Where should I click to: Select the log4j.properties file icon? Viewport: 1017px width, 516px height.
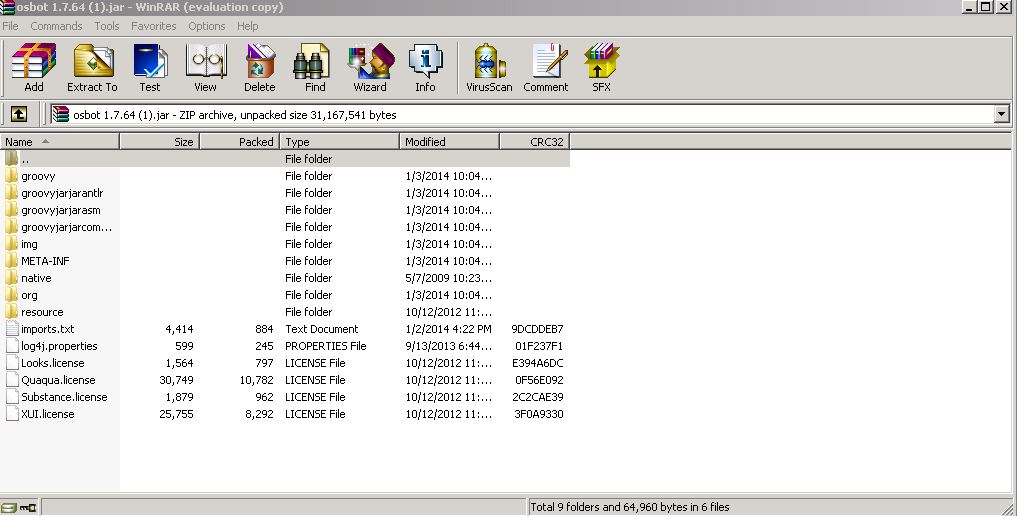click(x=12, y=346)
